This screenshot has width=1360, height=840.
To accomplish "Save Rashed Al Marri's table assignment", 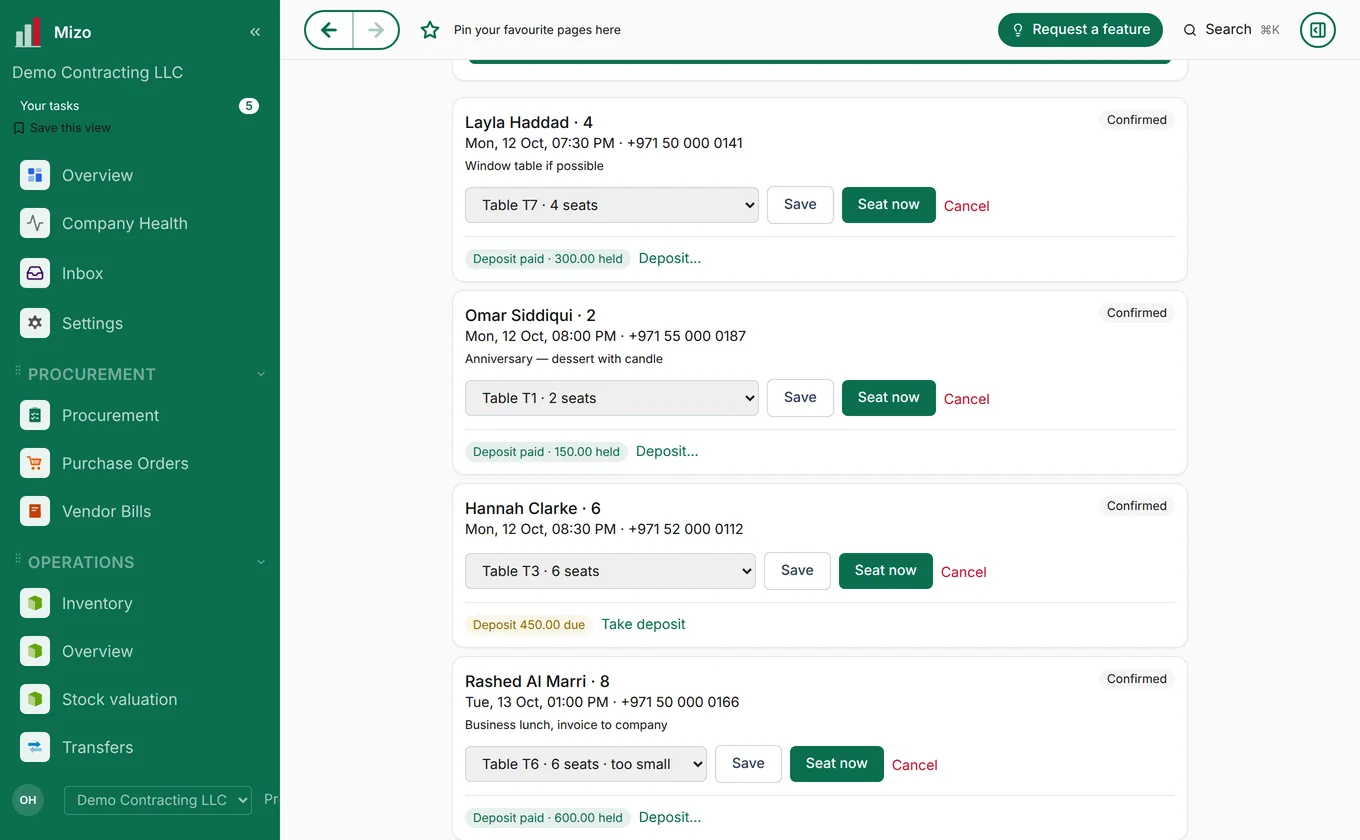I will (x=748, y=764).
